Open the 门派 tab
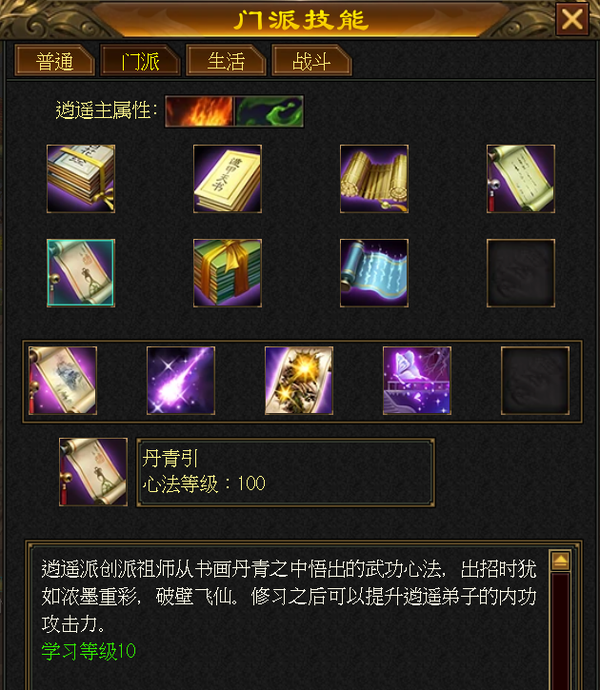The height and width of the screenshot is (690, 600). (x=140, y=60)
